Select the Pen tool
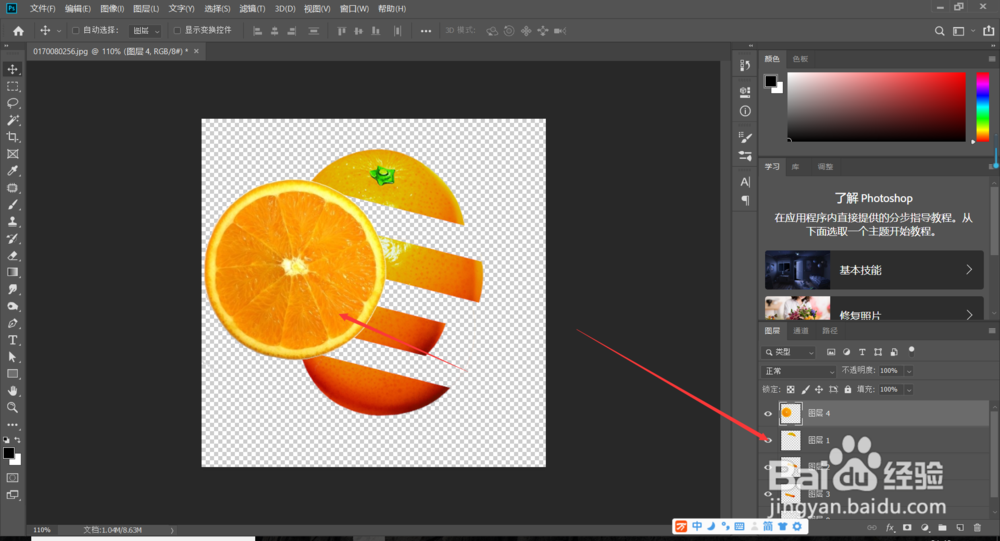 tap(12, 323)
